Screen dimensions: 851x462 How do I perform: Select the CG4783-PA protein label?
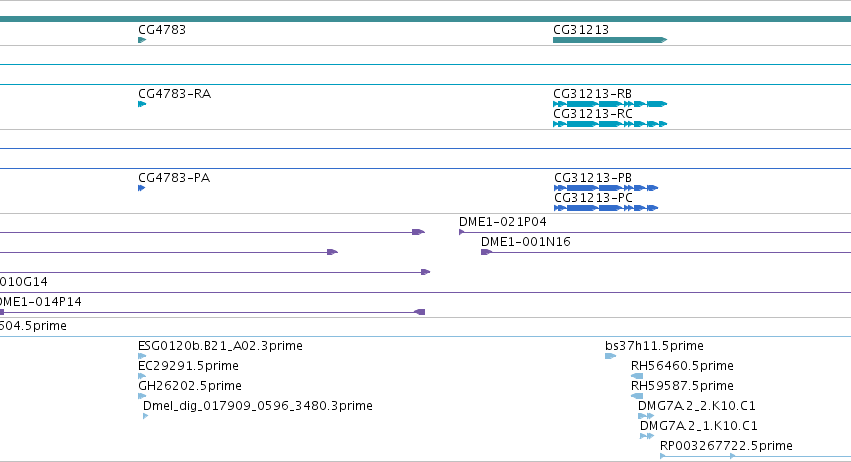(174, 178)
